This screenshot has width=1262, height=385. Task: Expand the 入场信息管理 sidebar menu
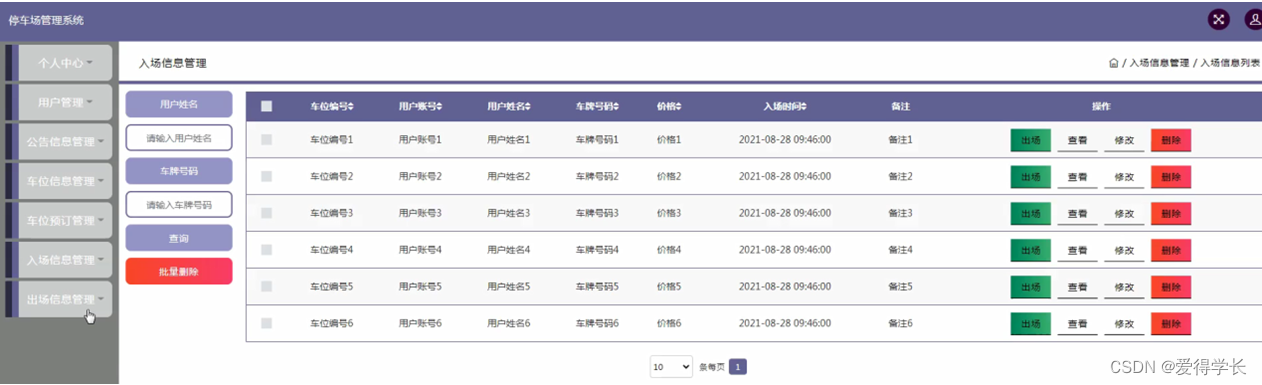65,260
